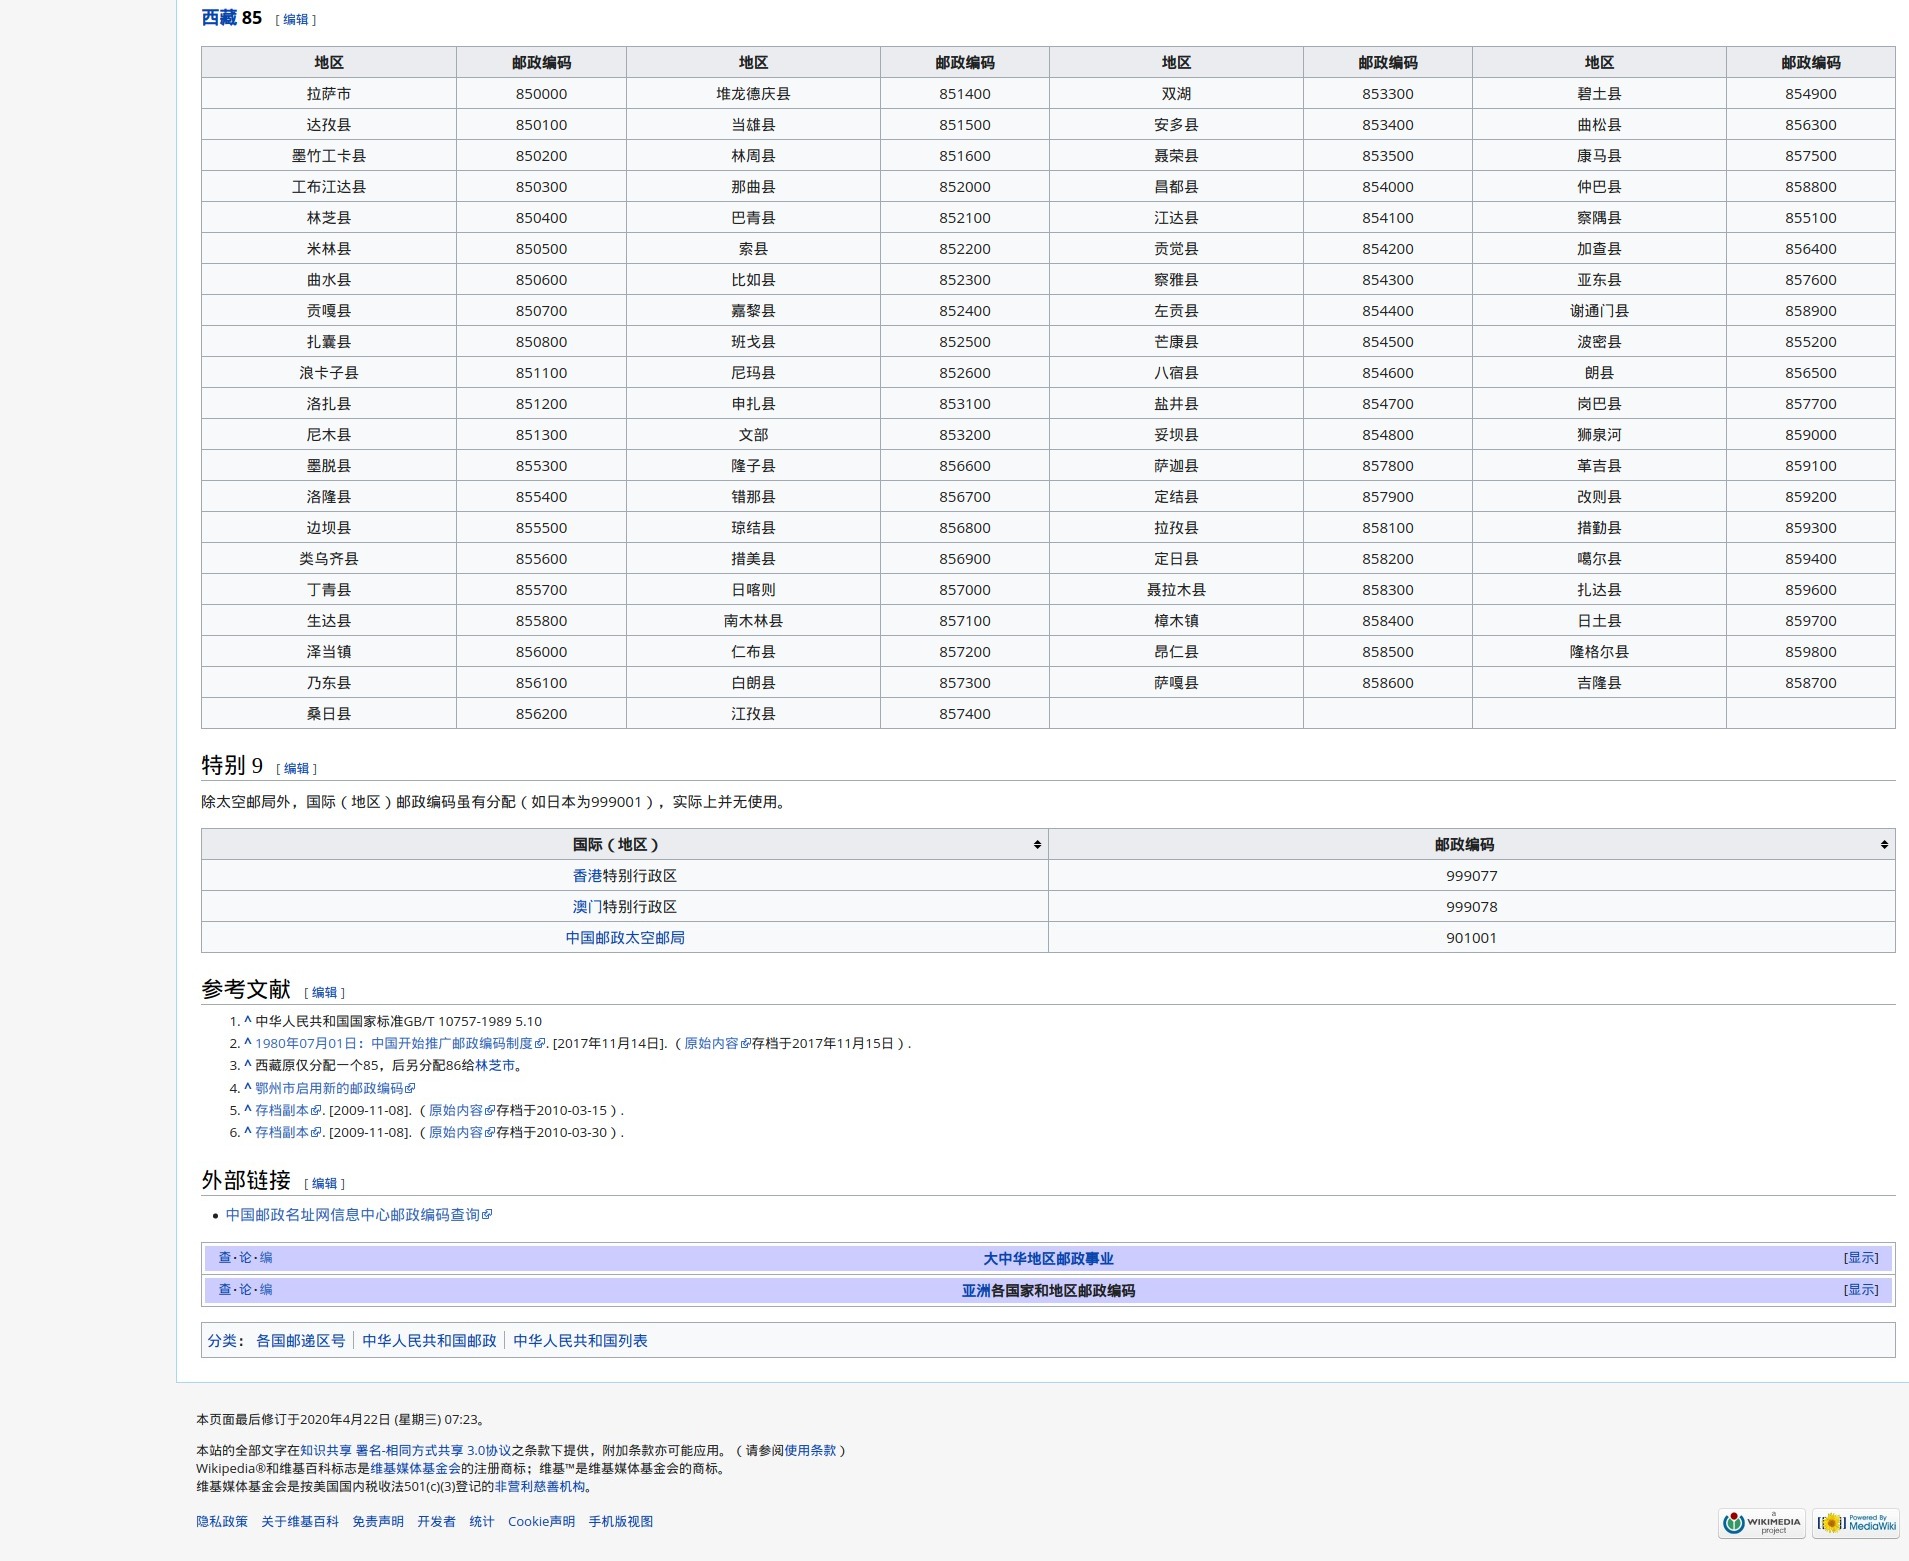The width and height of the screenshot is (1909, 1561).
Task: Click the 850000 postal code cell
Action: pyautogui.click(x=541, y=94)
